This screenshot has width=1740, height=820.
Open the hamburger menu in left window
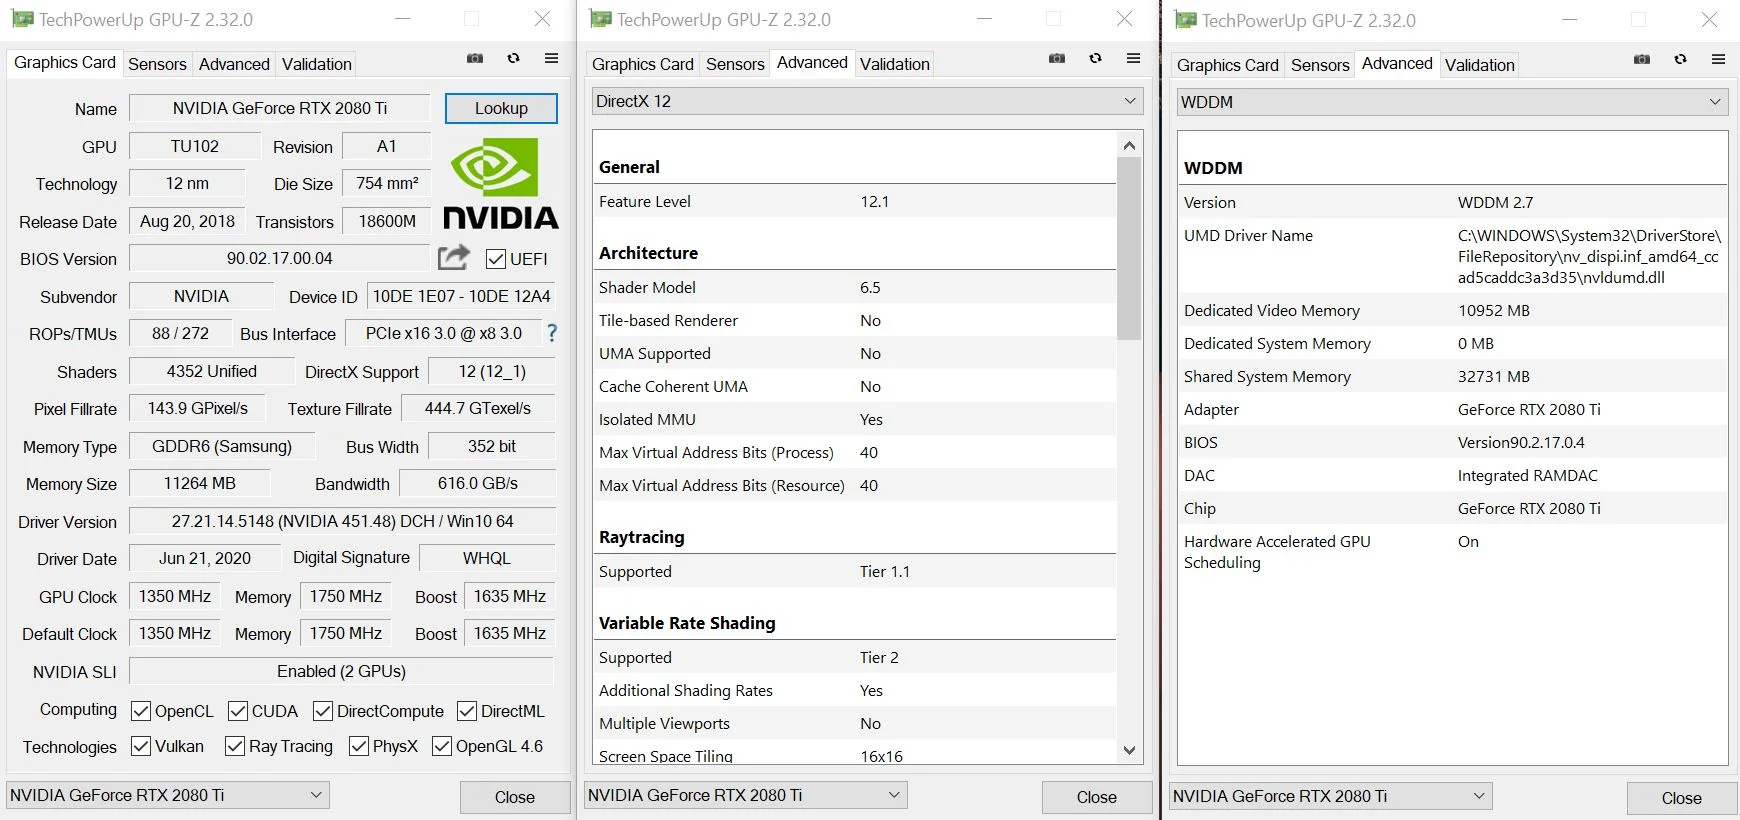pos(551,59)
